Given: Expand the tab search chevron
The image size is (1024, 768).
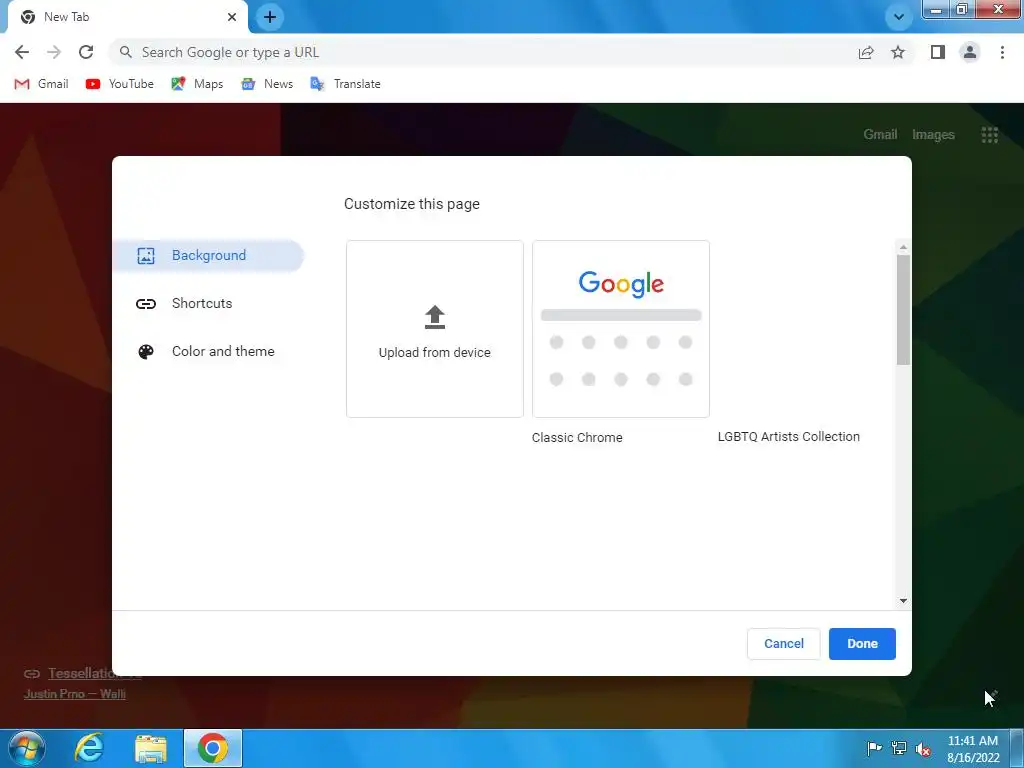Looking at the screenshot, I should click(x=899, y=17).
